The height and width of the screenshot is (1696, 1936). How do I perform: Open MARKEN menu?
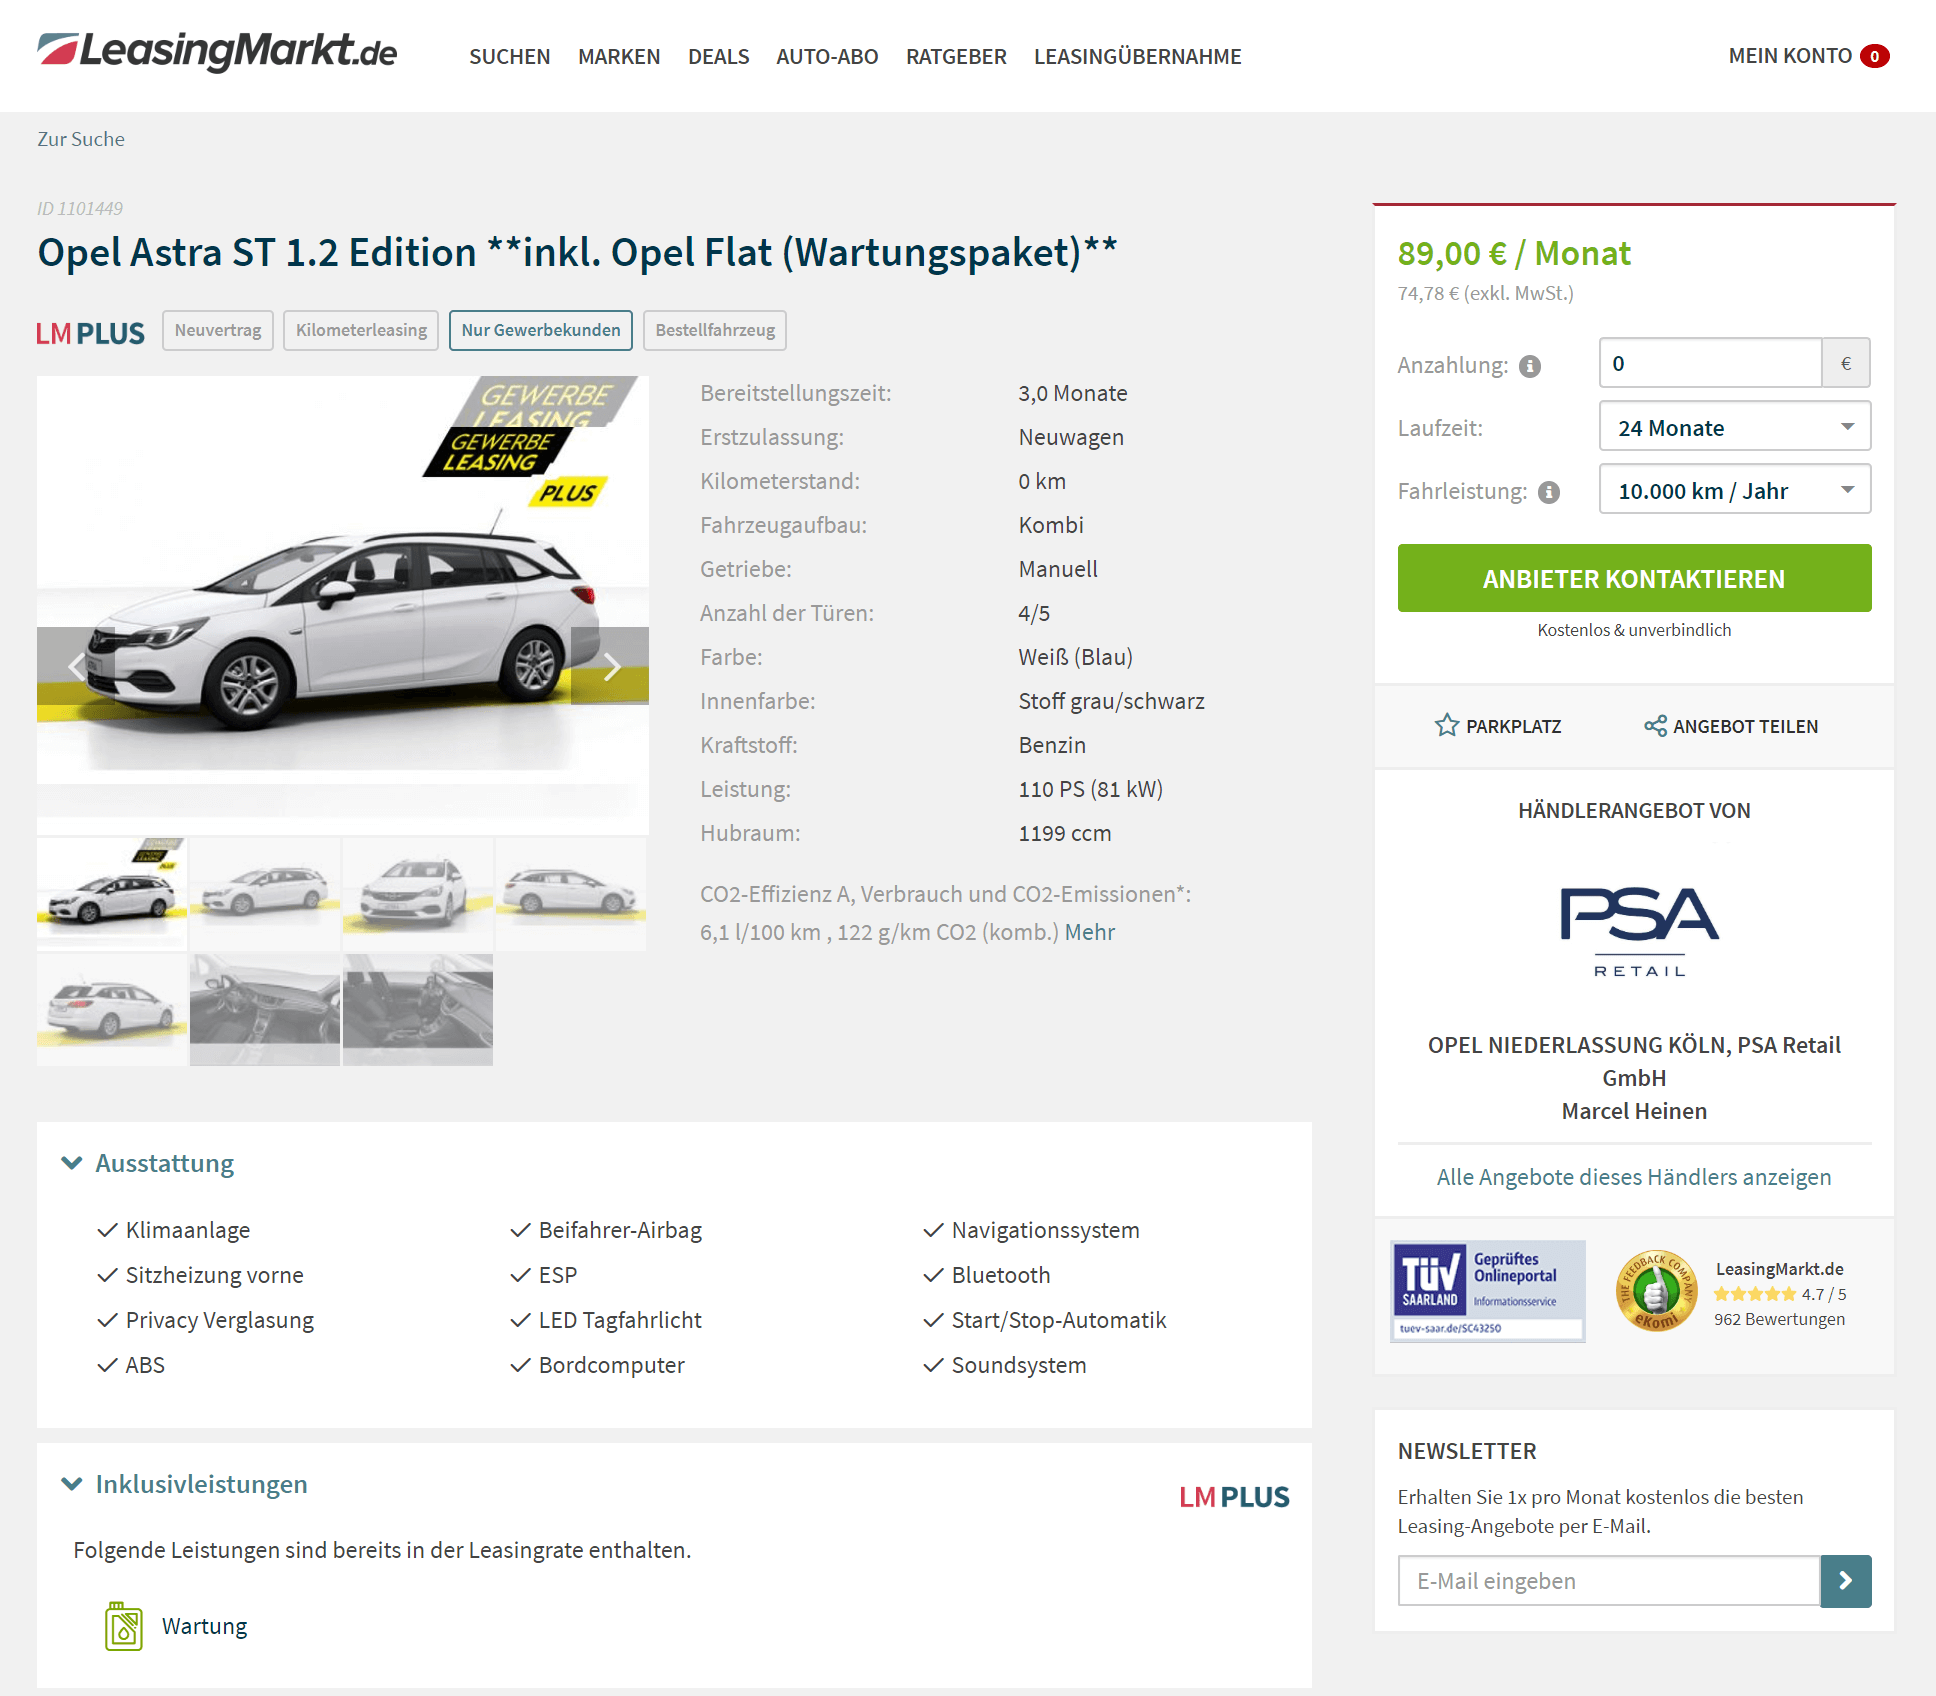point(619,57)
